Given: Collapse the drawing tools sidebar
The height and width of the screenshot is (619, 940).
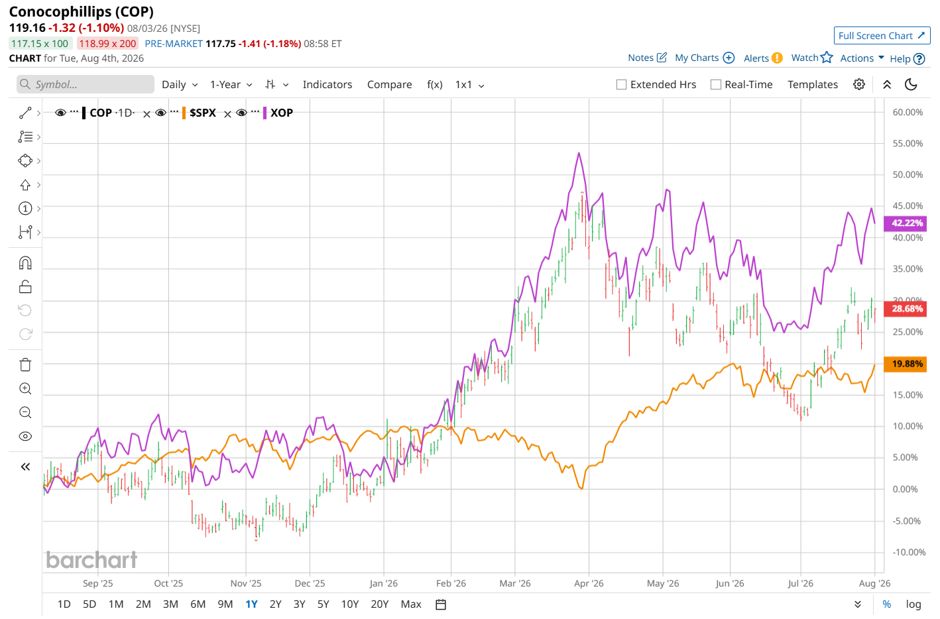Looking at the screenshot, I should click(25, 467).
